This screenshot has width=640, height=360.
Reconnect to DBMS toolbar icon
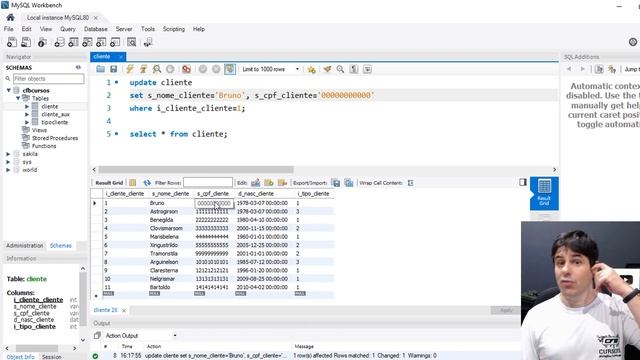[x=148, y=42]
